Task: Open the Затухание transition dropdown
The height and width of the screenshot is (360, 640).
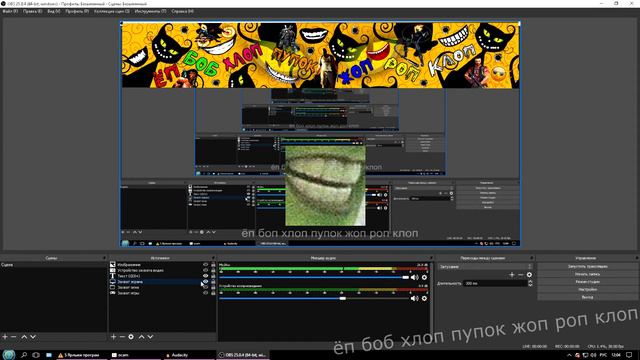Action: point(485,267)
